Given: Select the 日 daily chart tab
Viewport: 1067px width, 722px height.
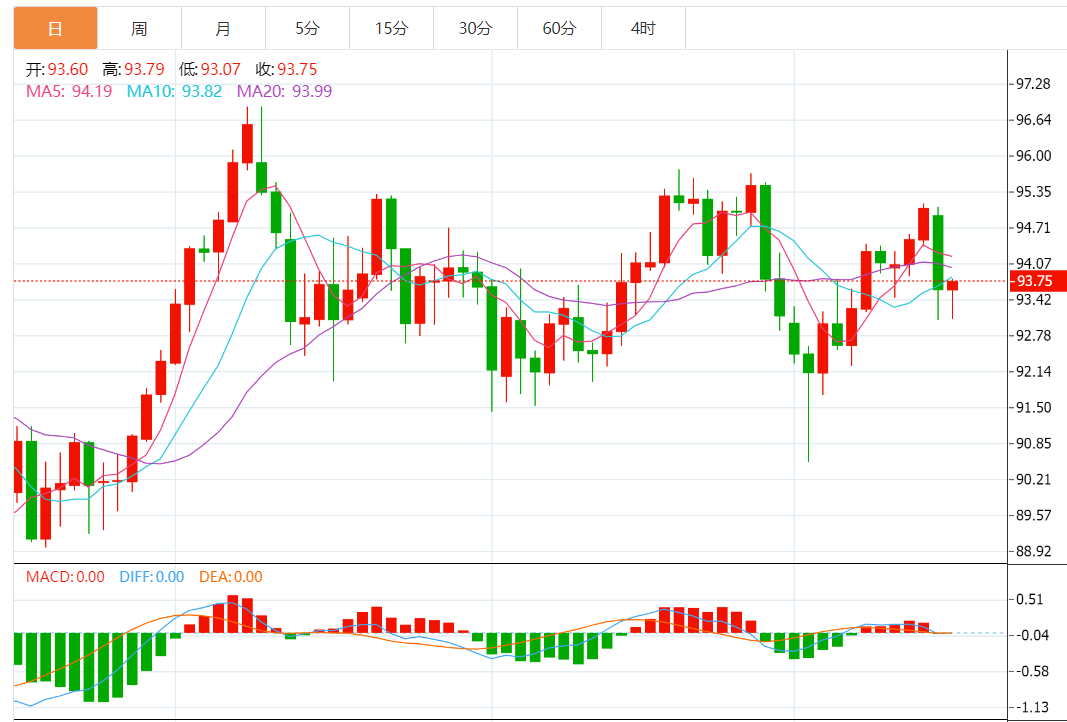Looking at the screenshot, I should 56,28.
